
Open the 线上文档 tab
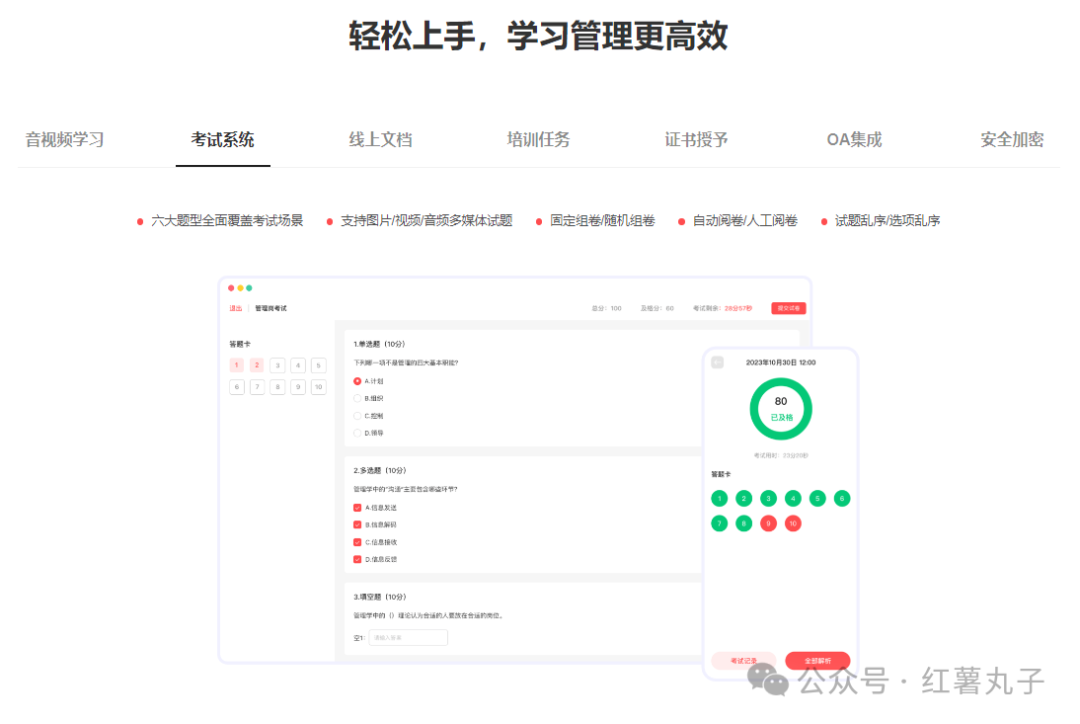(380, 140)
